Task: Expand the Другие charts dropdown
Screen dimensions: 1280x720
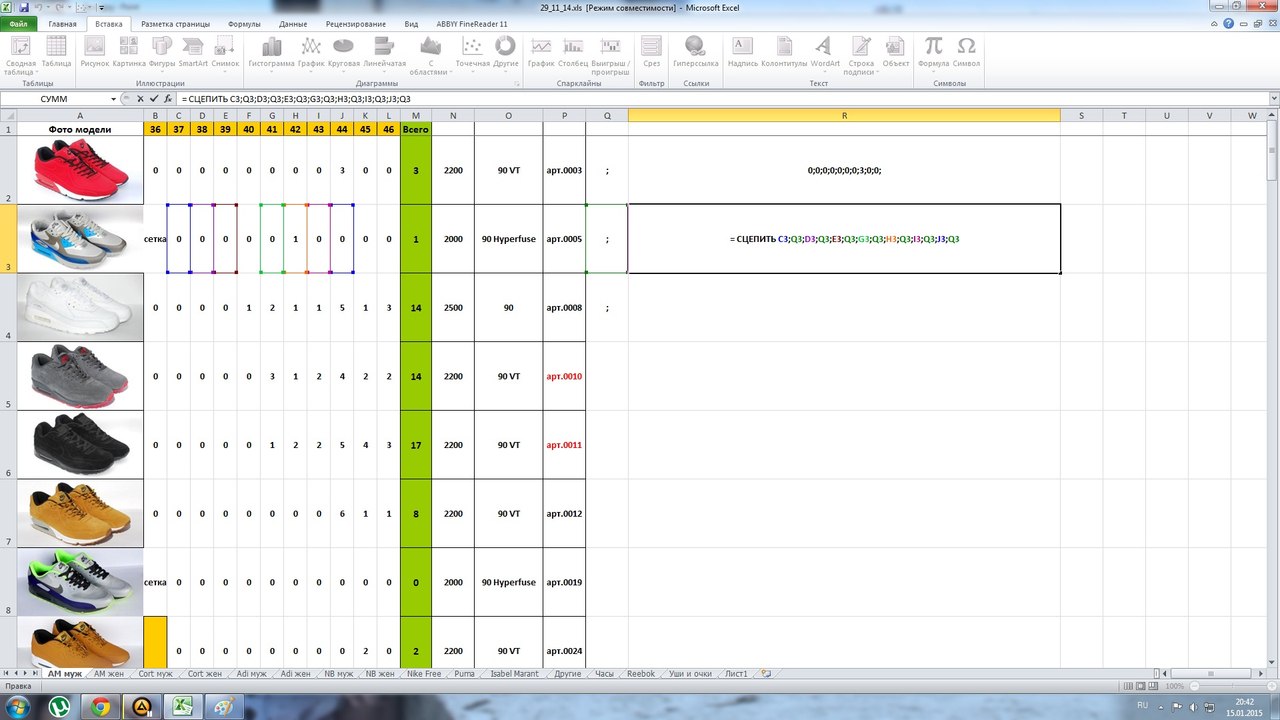Action: pos(506,52)
